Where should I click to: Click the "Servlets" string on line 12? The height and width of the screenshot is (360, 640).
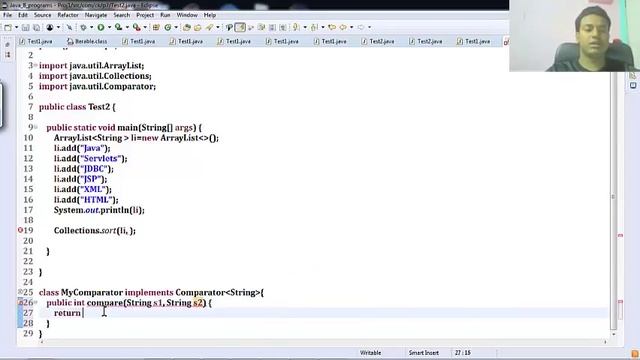(x=102, y=158)
